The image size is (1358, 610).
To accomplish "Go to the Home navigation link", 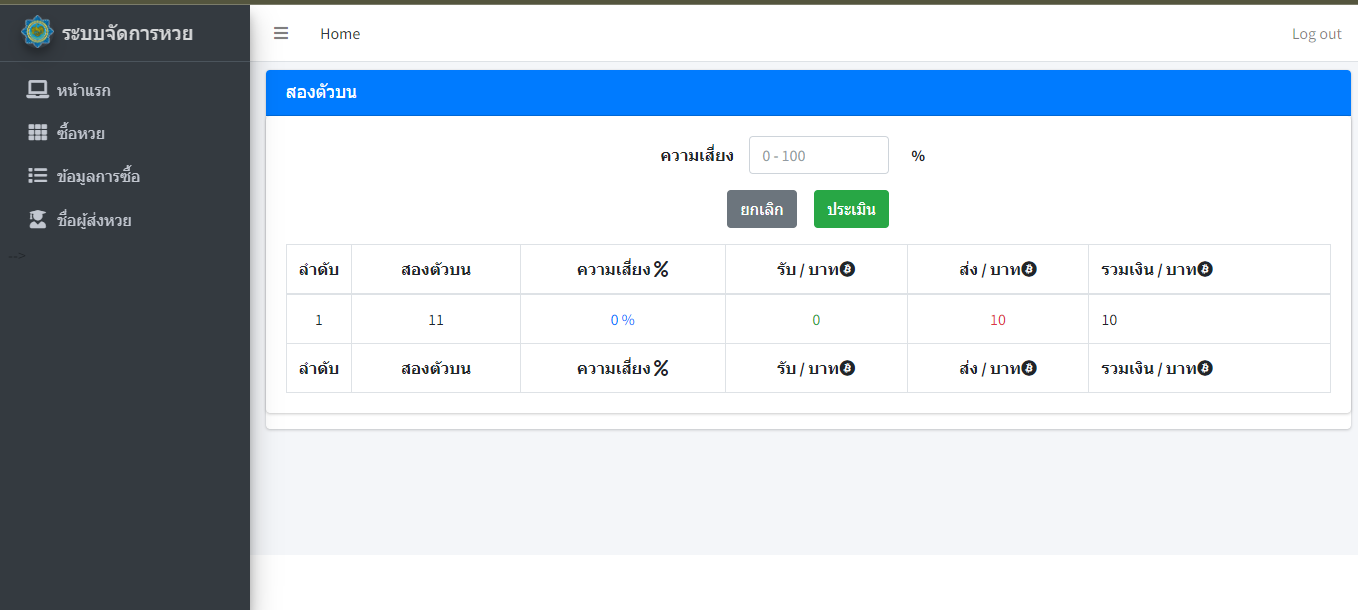I will (x=340, y=34).
